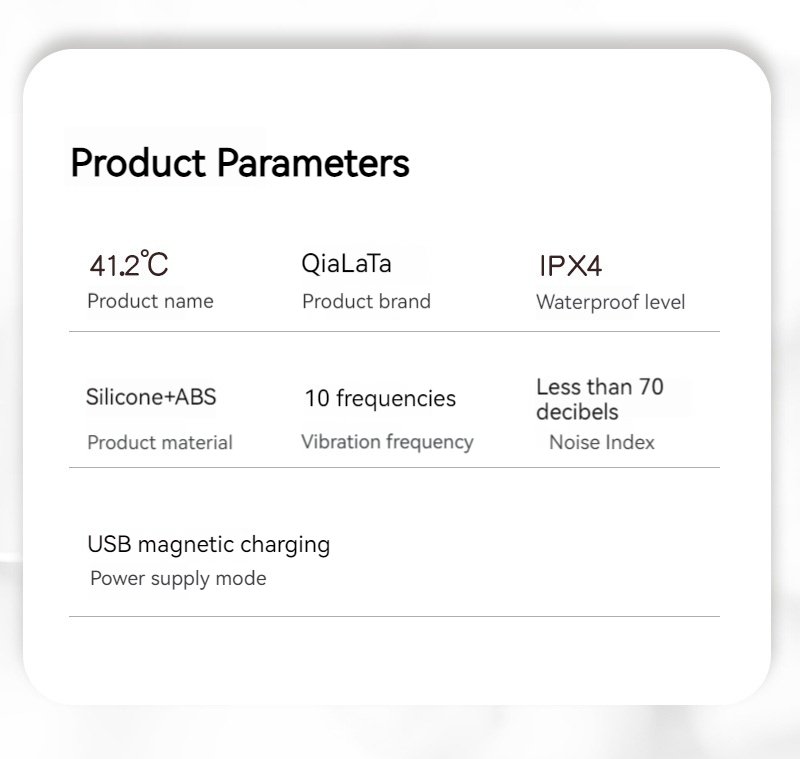Select USB magnetic charging text
The width and height of the screenshot is (800, 759).
[x=209, y=545]
